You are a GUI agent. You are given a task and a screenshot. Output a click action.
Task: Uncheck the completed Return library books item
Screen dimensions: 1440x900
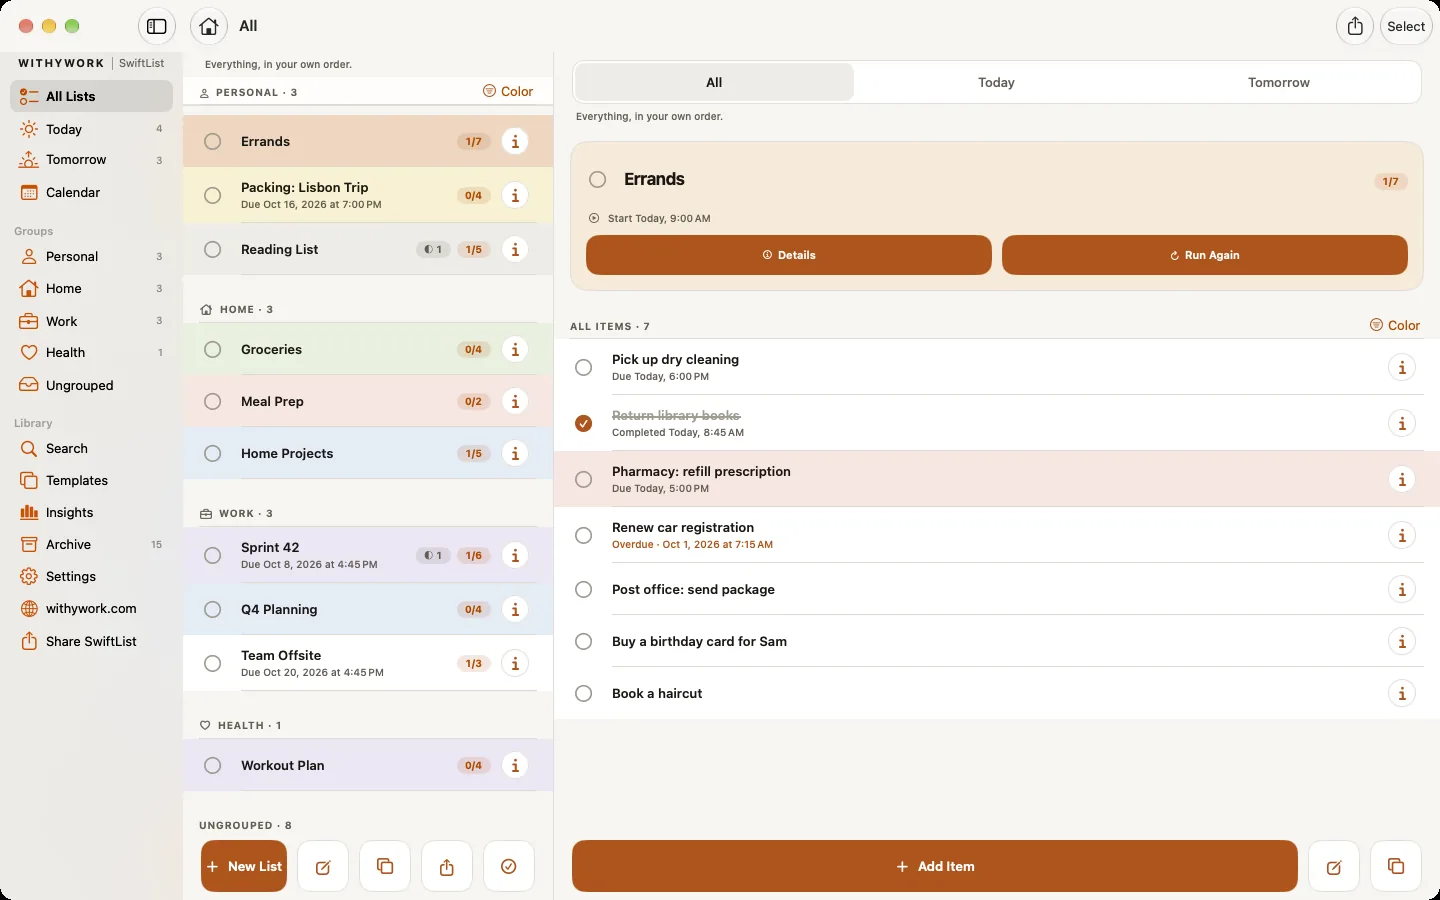(584, 423)
